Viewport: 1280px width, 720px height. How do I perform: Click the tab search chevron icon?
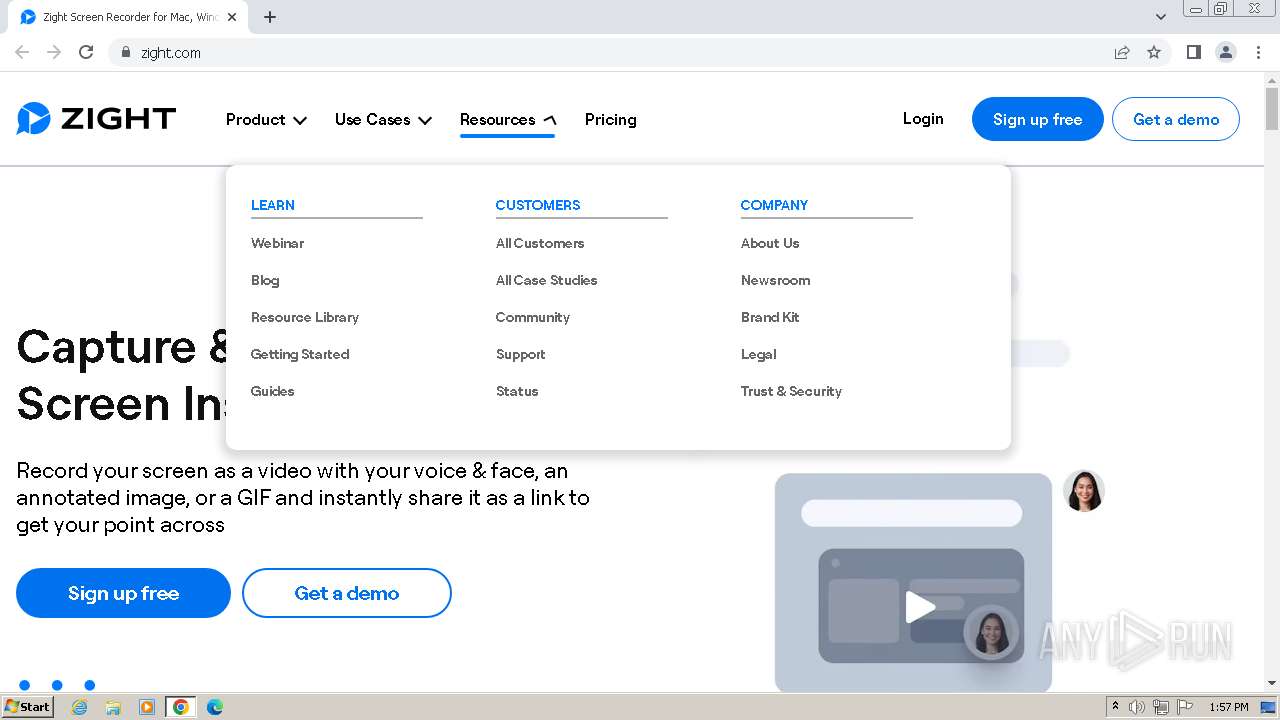point(1161,17)
